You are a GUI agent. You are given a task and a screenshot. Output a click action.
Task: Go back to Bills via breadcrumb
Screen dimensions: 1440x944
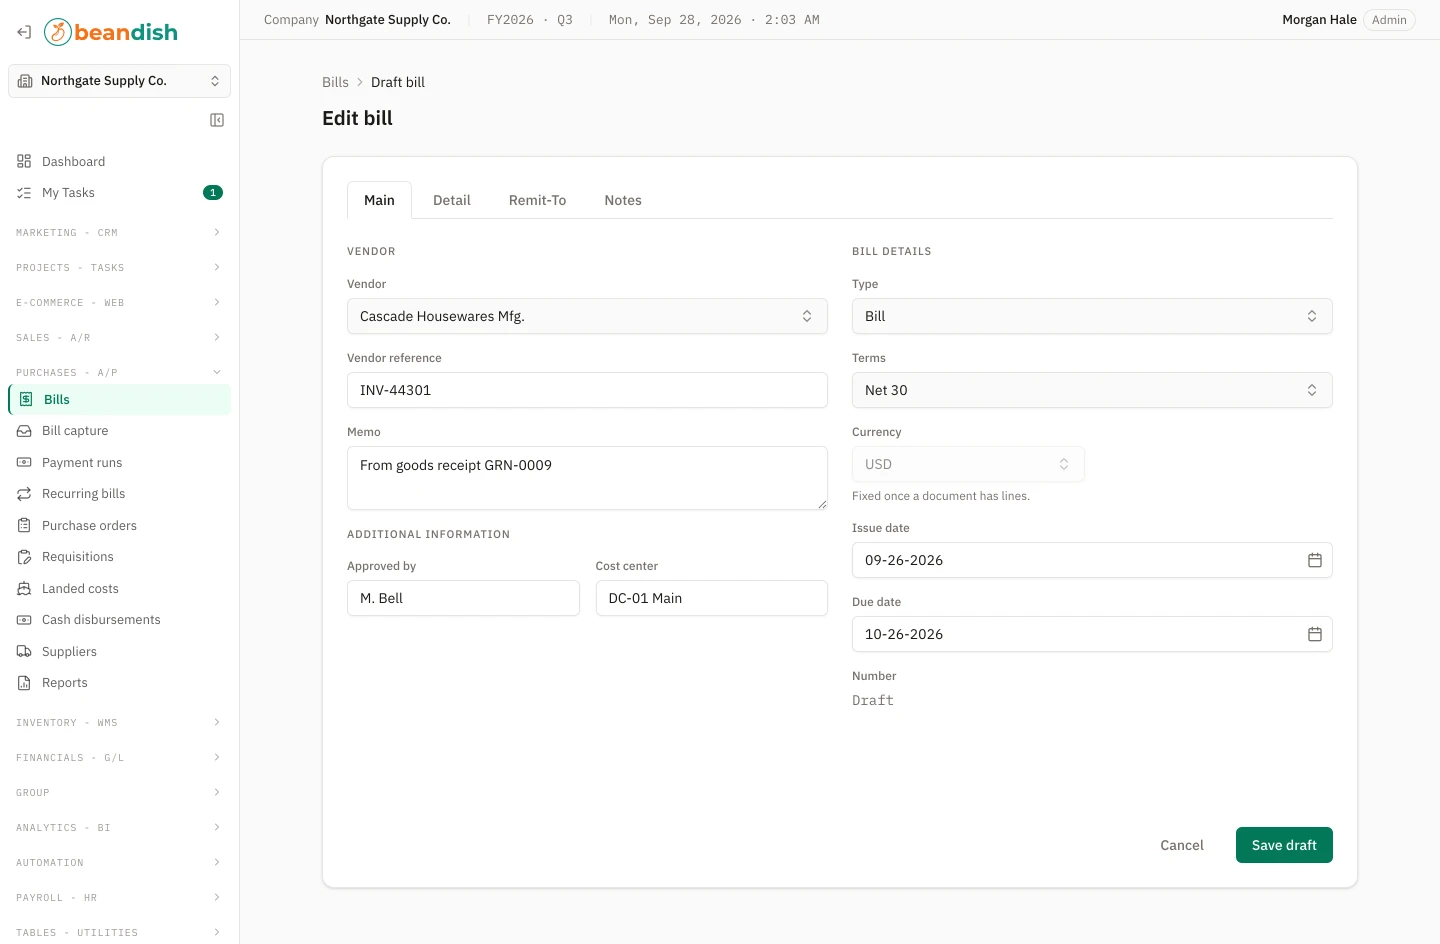[x=335, y=82]
